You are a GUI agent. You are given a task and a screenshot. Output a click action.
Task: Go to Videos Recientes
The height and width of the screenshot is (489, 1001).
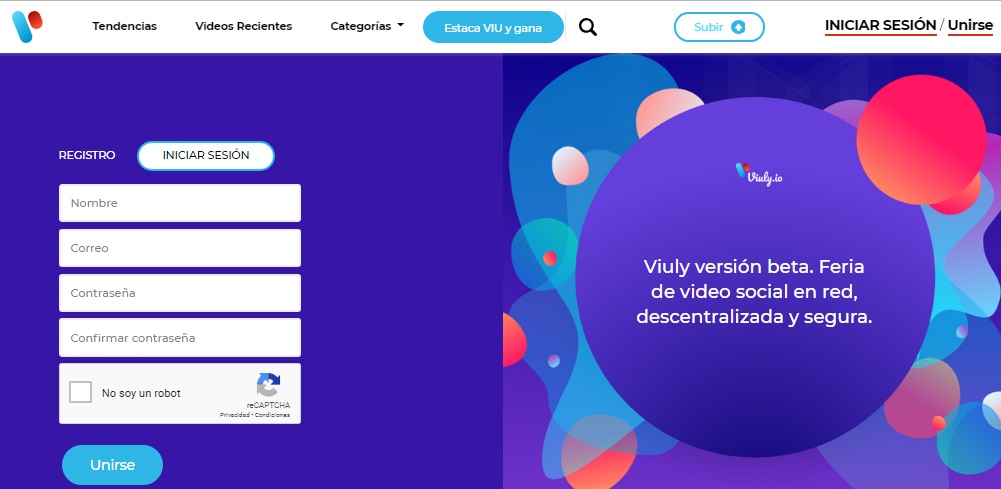(243, 26)
